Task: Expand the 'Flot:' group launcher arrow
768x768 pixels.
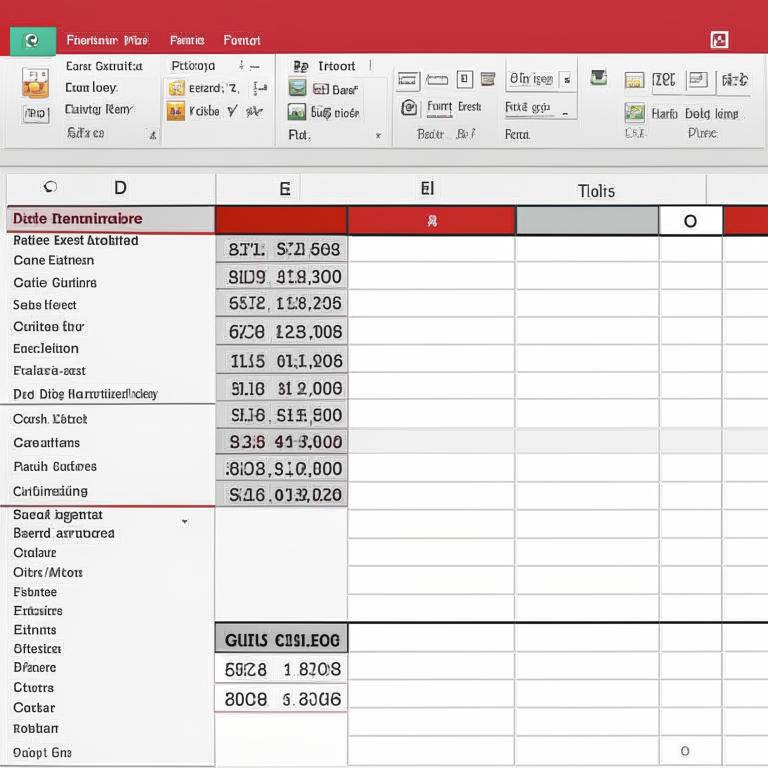Action: click(378, 135)
